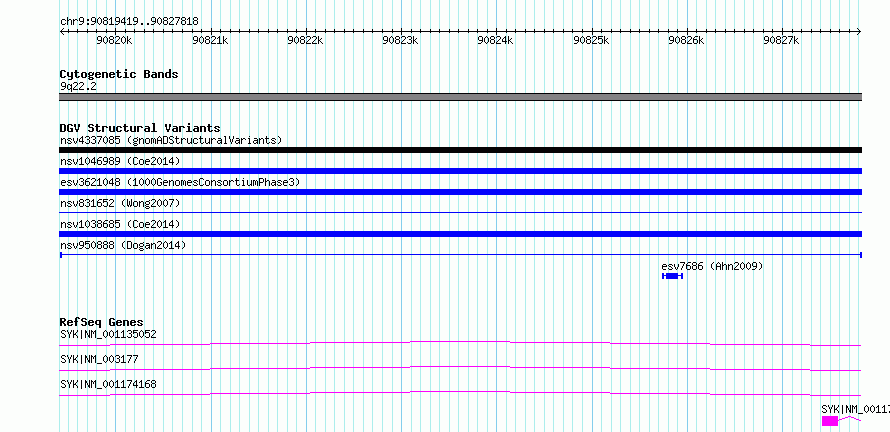Viewport: 890px width, 432px height.
Task: Click the 9q22.2 band label
Action: click(x=78, y=87)
